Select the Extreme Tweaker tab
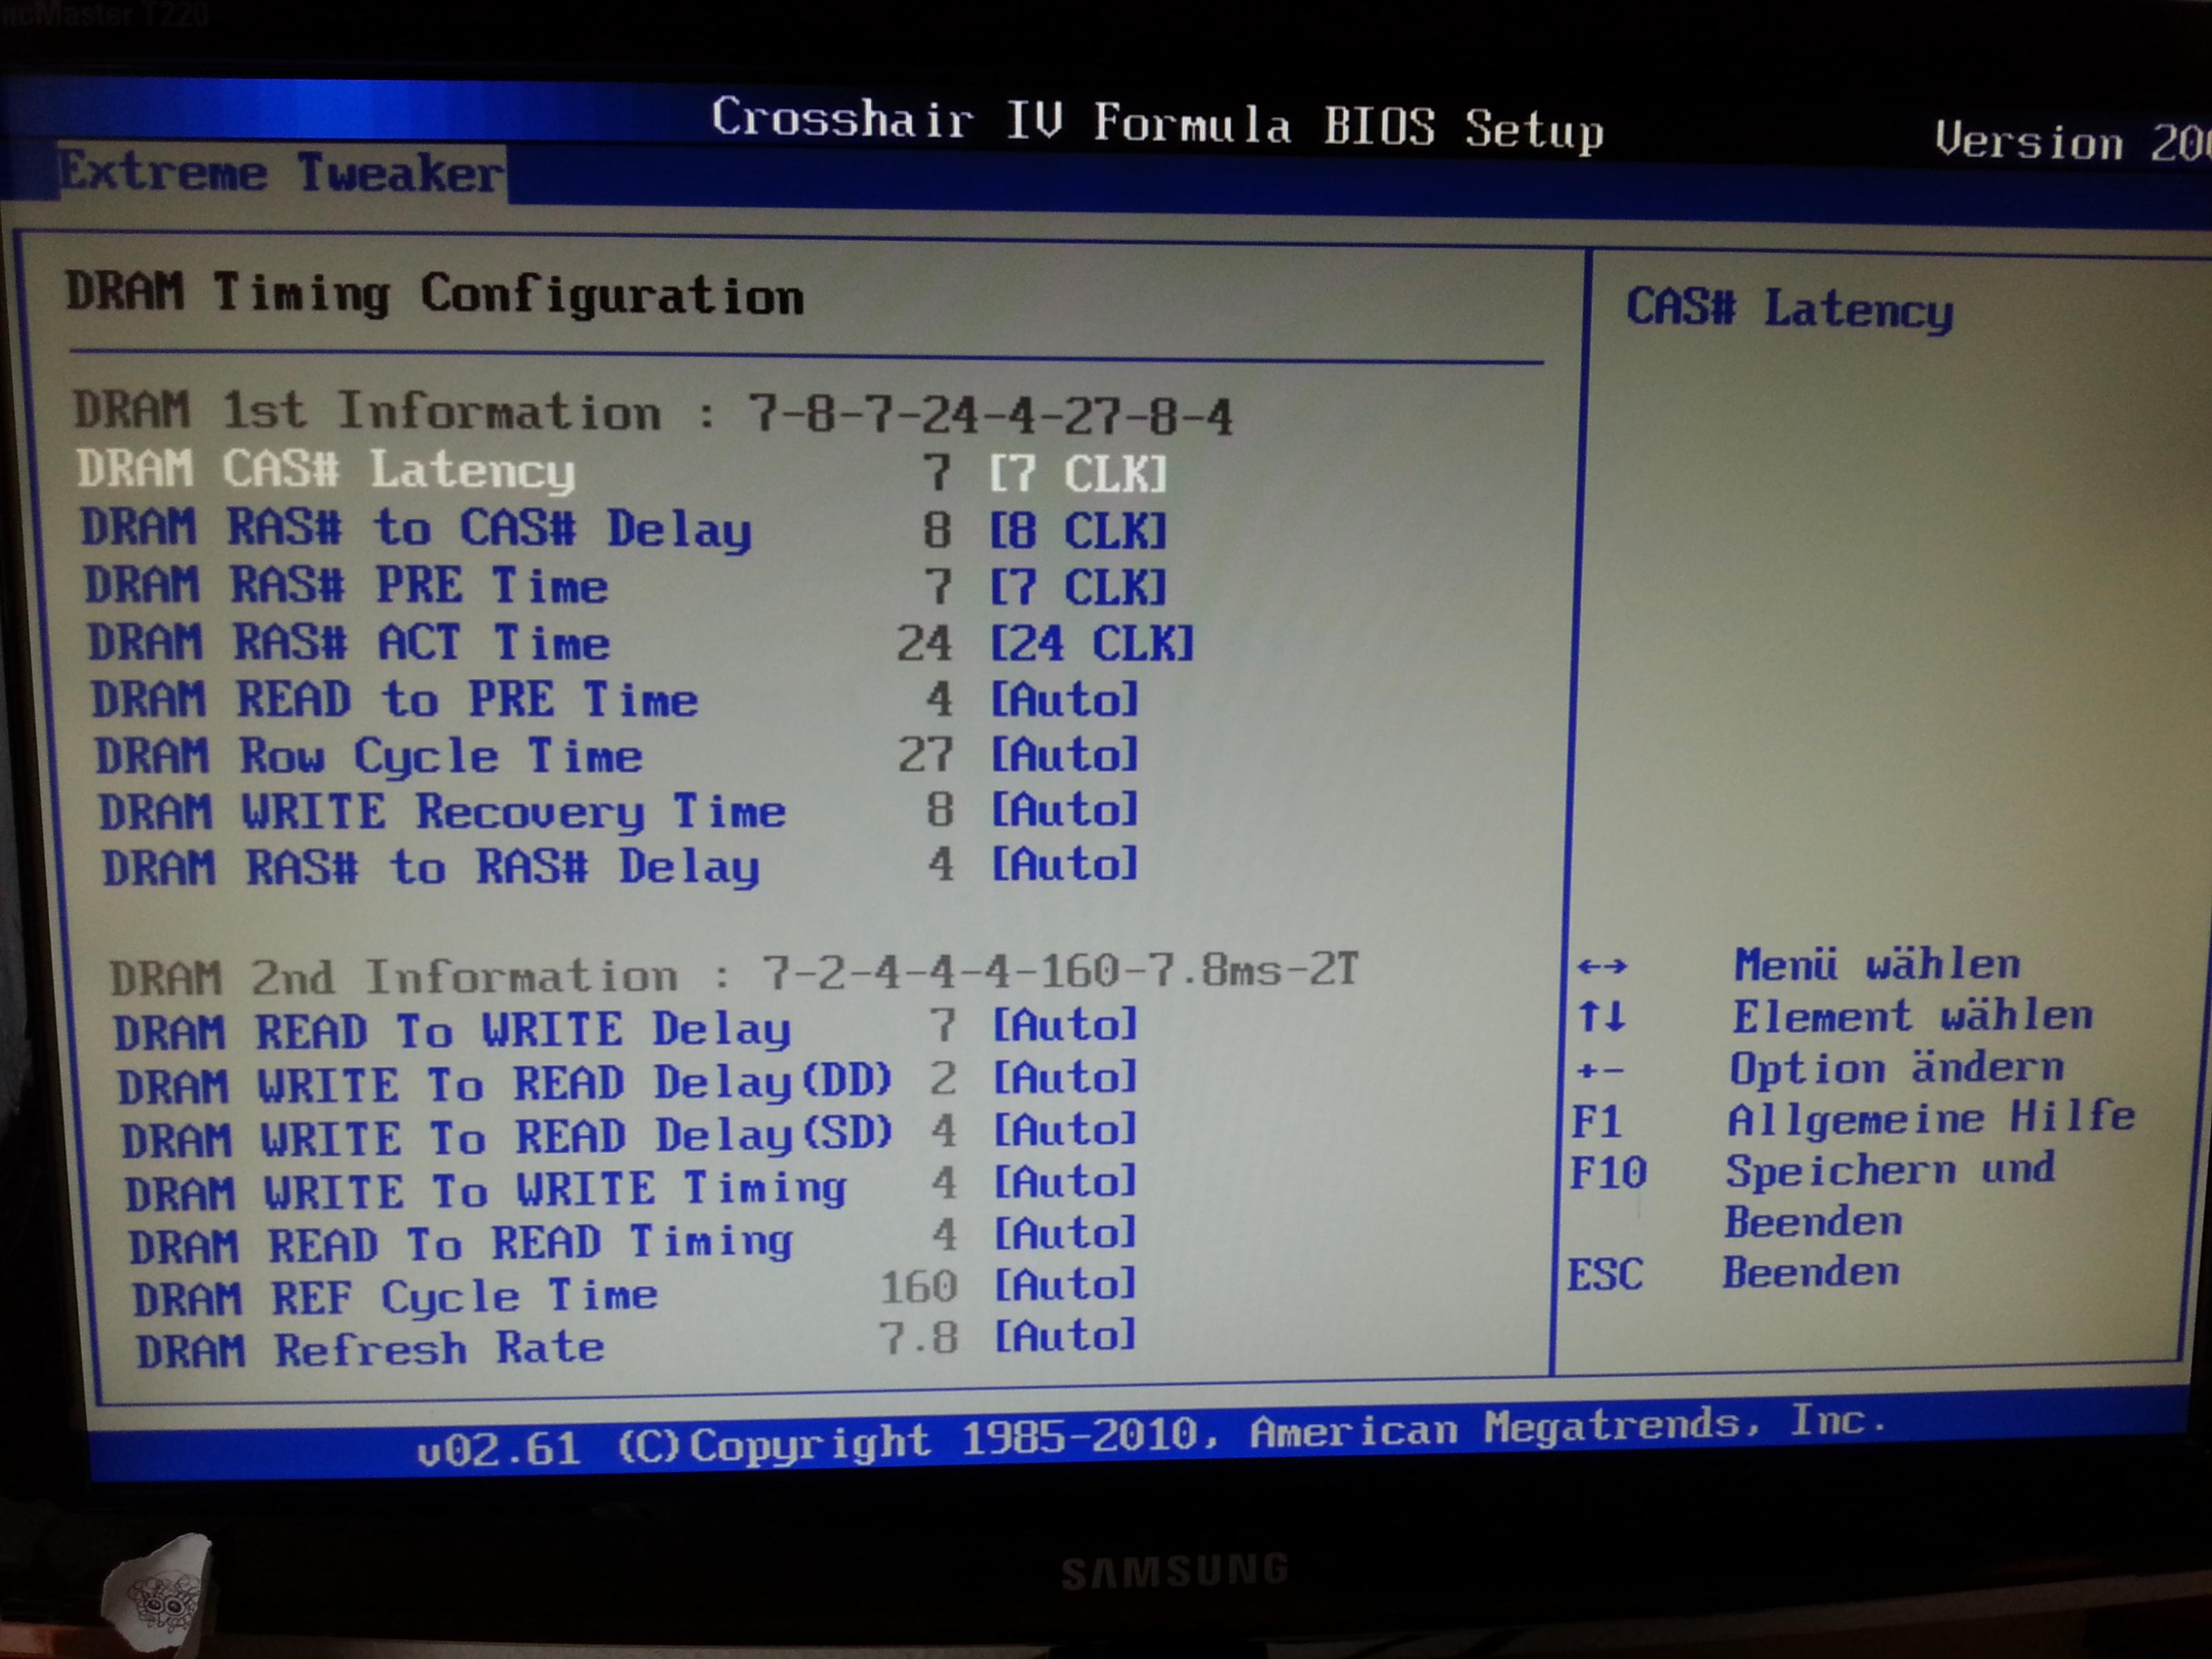This screenshot has width=2212, height=1659. point(281,174)
